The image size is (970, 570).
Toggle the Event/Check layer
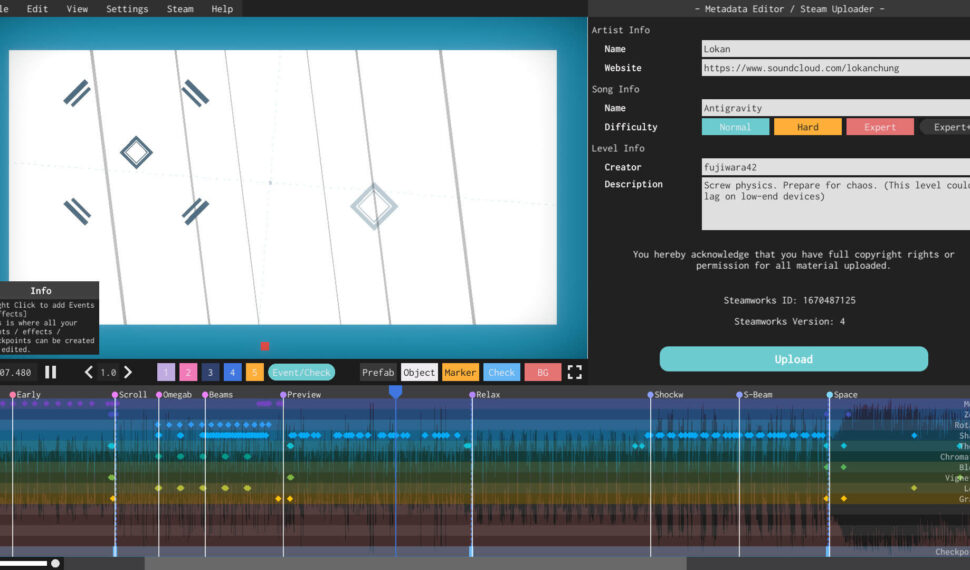301,372
